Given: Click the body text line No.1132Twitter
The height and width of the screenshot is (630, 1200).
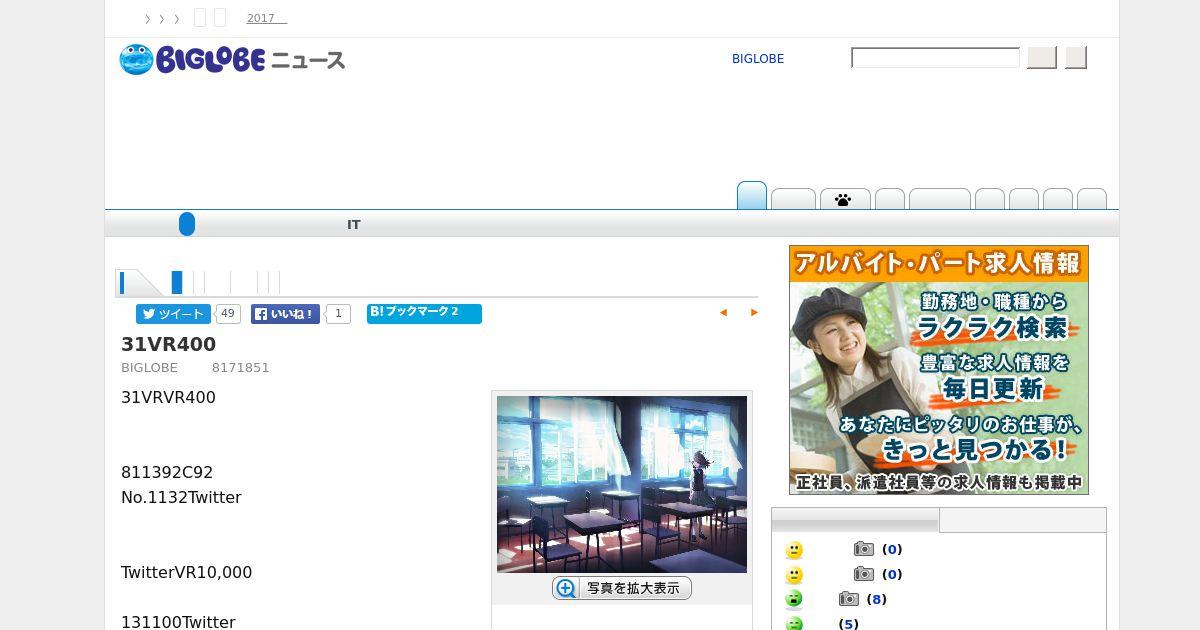Looking at the screenshot, I should (181, 497).
